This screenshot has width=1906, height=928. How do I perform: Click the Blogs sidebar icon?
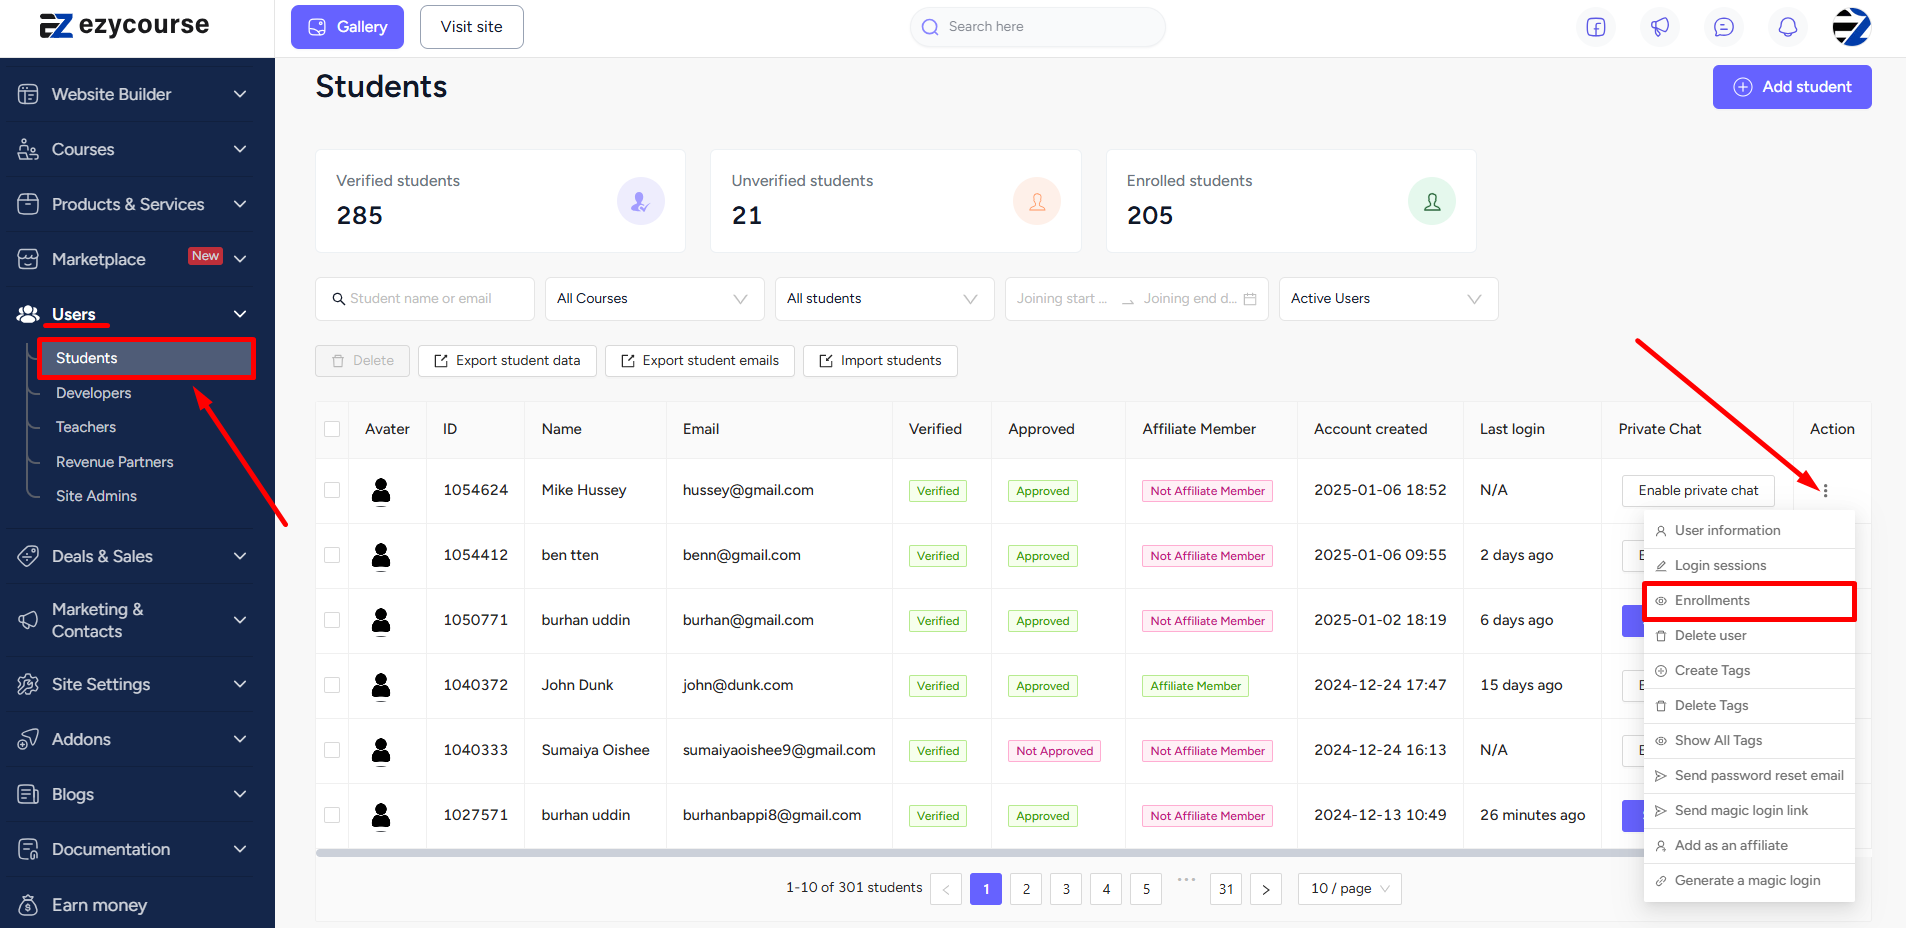click(x=28, y=794)
